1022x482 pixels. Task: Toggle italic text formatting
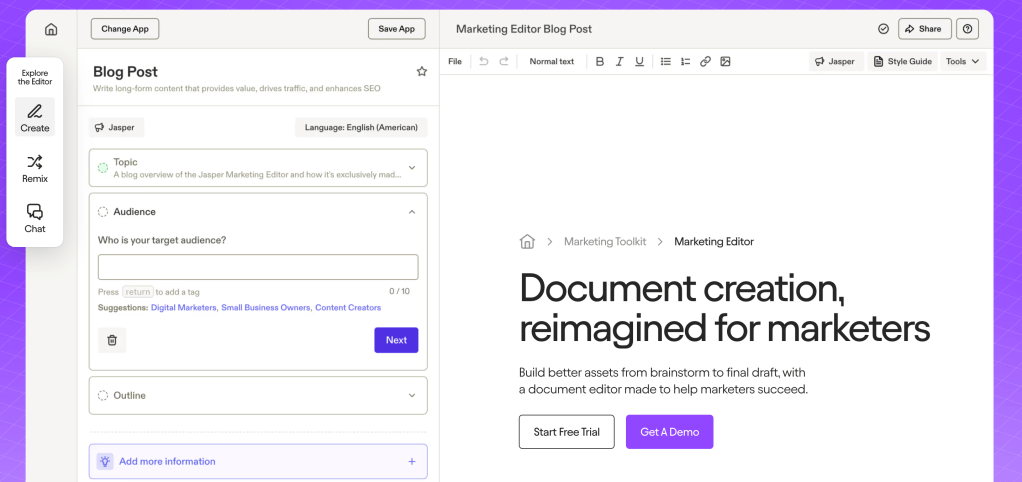click(620, 62)
